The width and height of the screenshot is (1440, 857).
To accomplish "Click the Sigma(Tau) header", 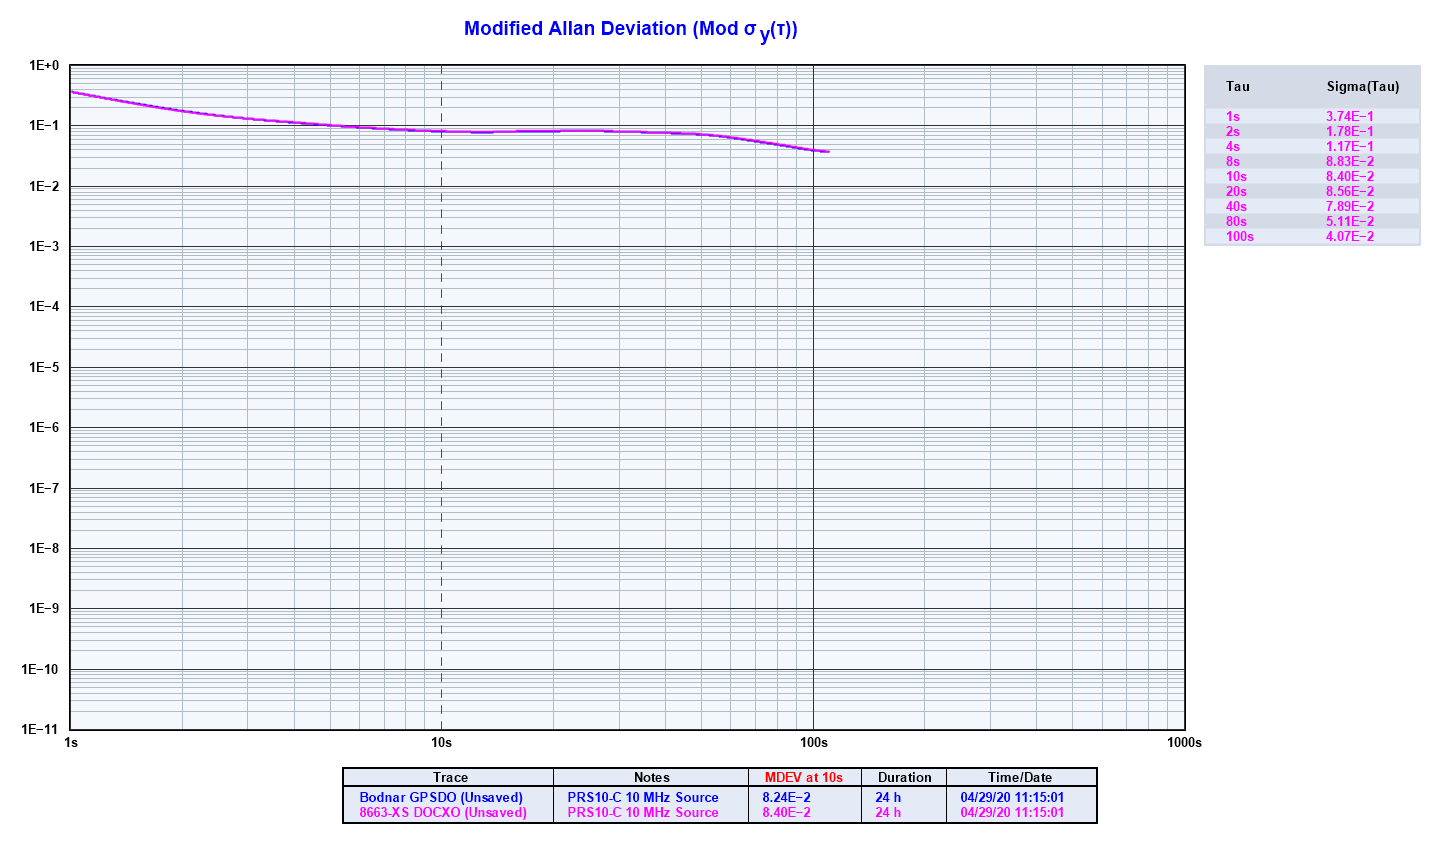I will pos(1363,86).
